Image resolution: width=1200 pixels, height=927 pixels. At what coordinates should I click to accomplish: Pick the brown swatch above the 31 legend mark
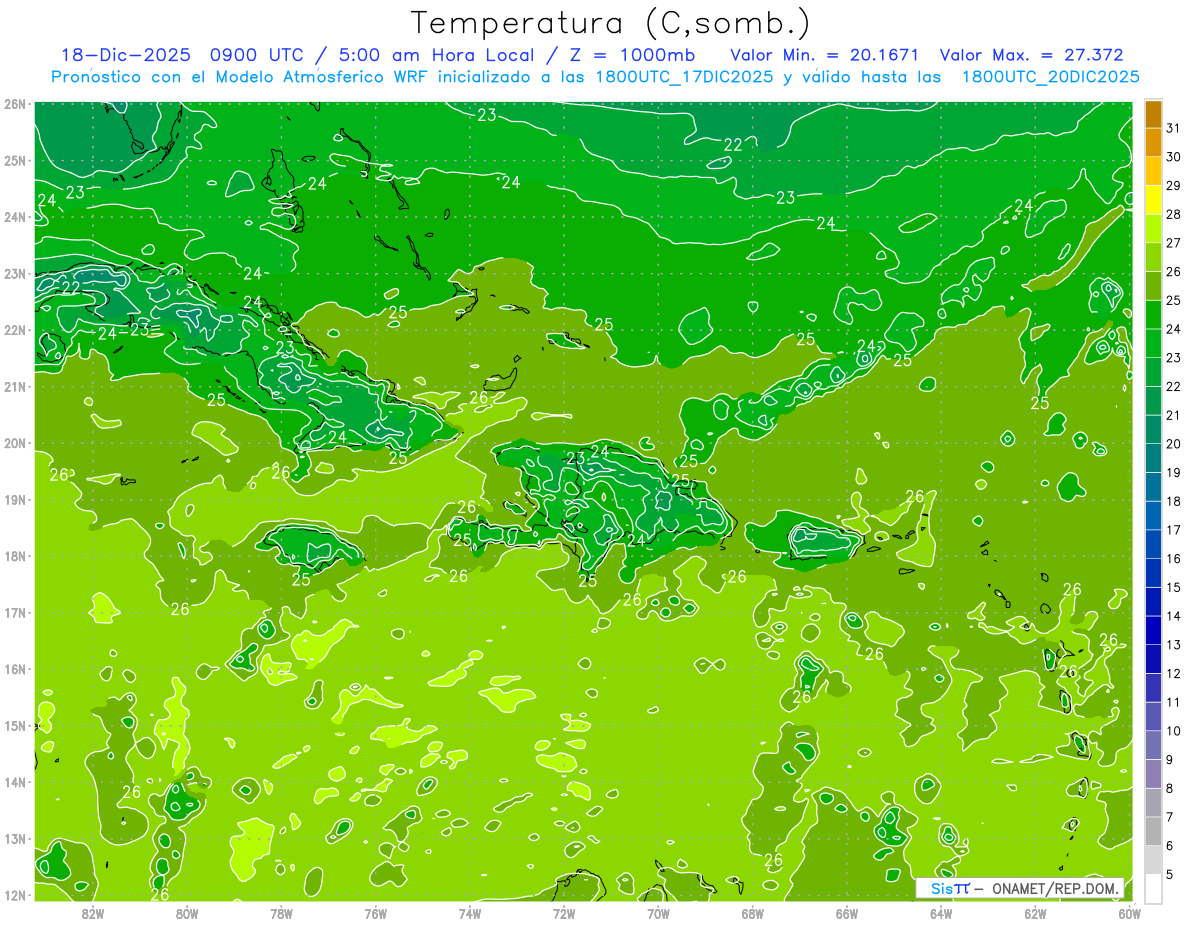[1153, 114]
